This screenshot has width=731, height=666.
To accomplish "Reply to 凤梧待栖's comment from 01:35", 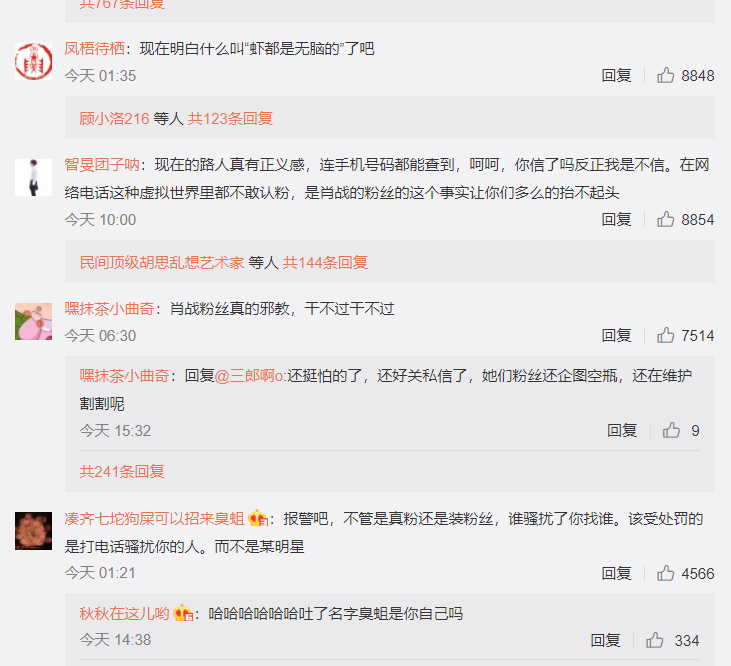I will (x=616, y=75).
